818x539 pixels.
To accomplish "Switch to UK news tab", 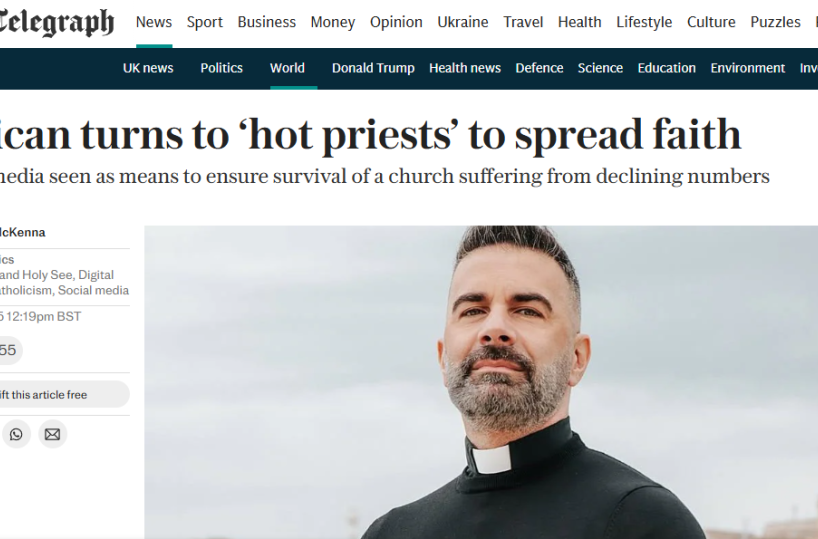I will point(148,68).
